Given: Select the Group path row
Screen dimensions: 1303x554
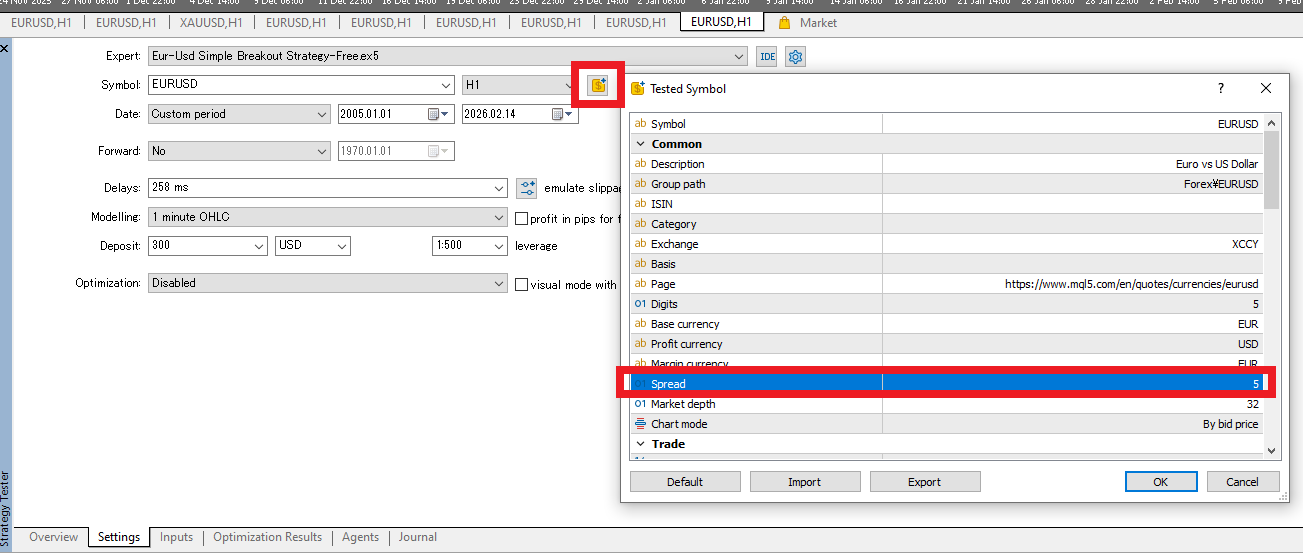Looking at the screenshot, I should [x=946, y=184].
